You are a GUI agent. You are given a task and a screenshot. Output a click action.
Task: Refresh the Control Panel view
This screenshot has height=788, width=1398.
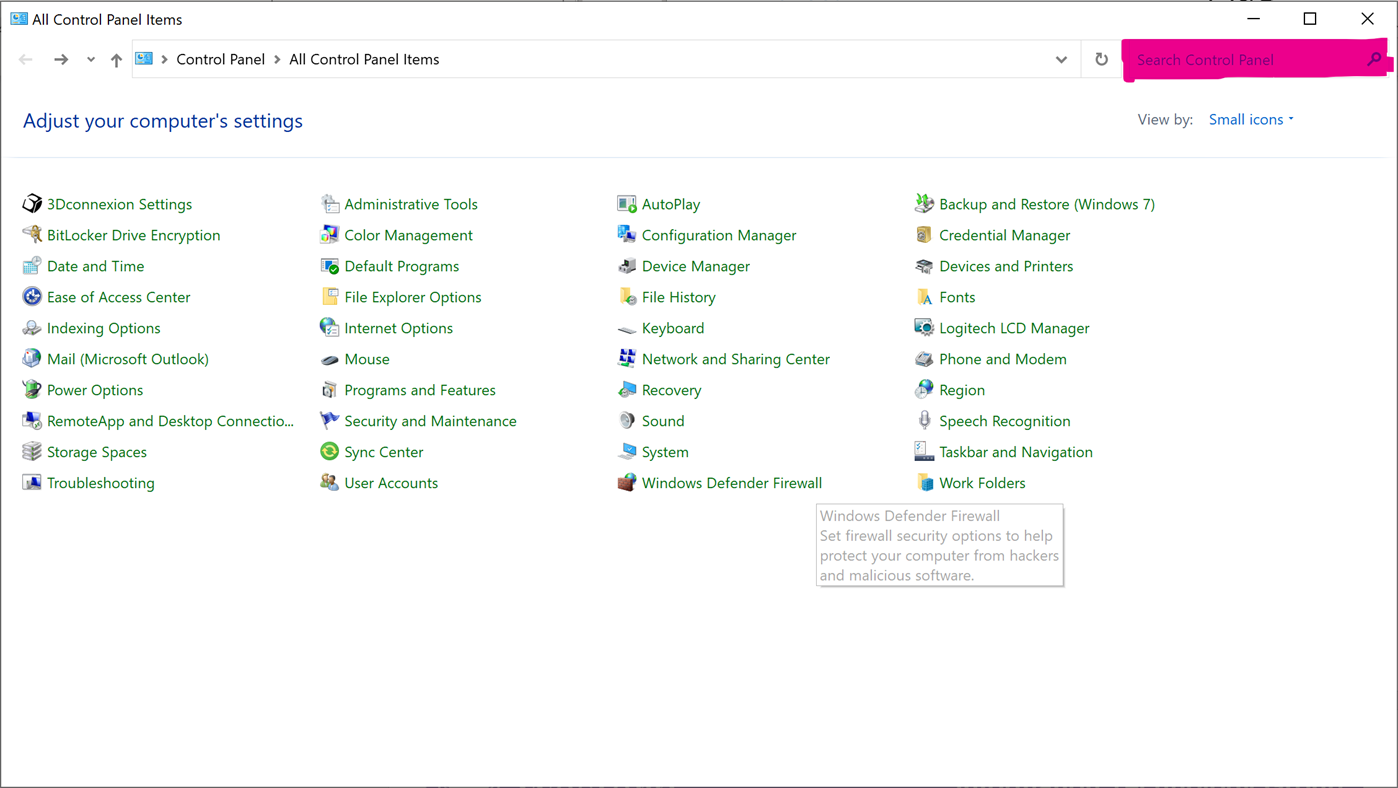tap(1101, 59)
